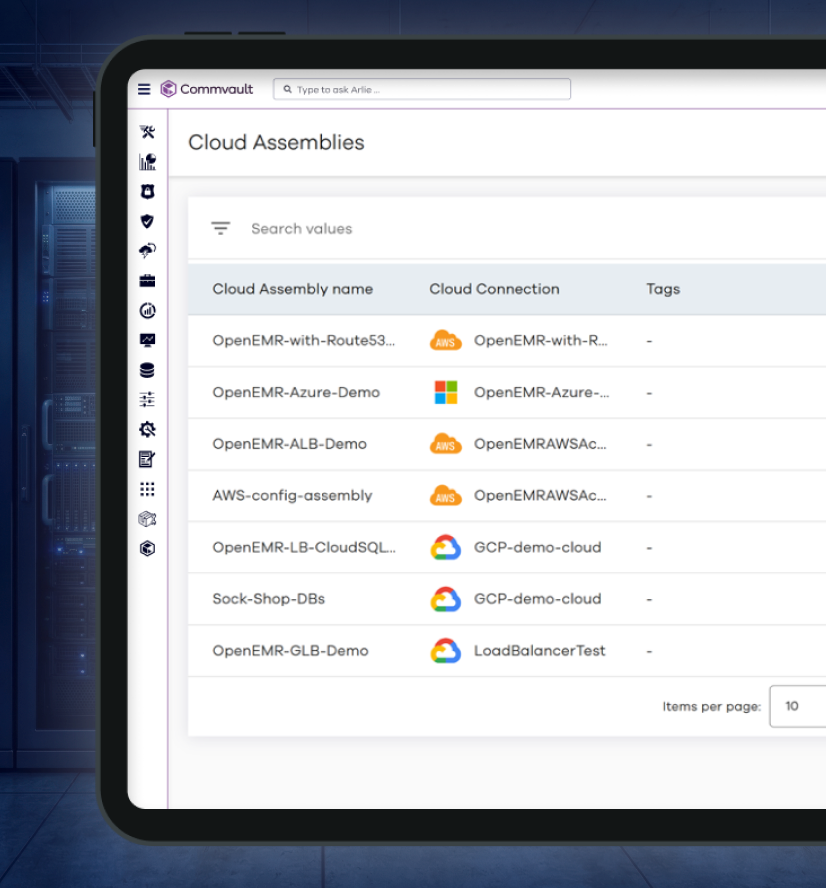Expand the Items per page dropdown

tap(797, 706)
